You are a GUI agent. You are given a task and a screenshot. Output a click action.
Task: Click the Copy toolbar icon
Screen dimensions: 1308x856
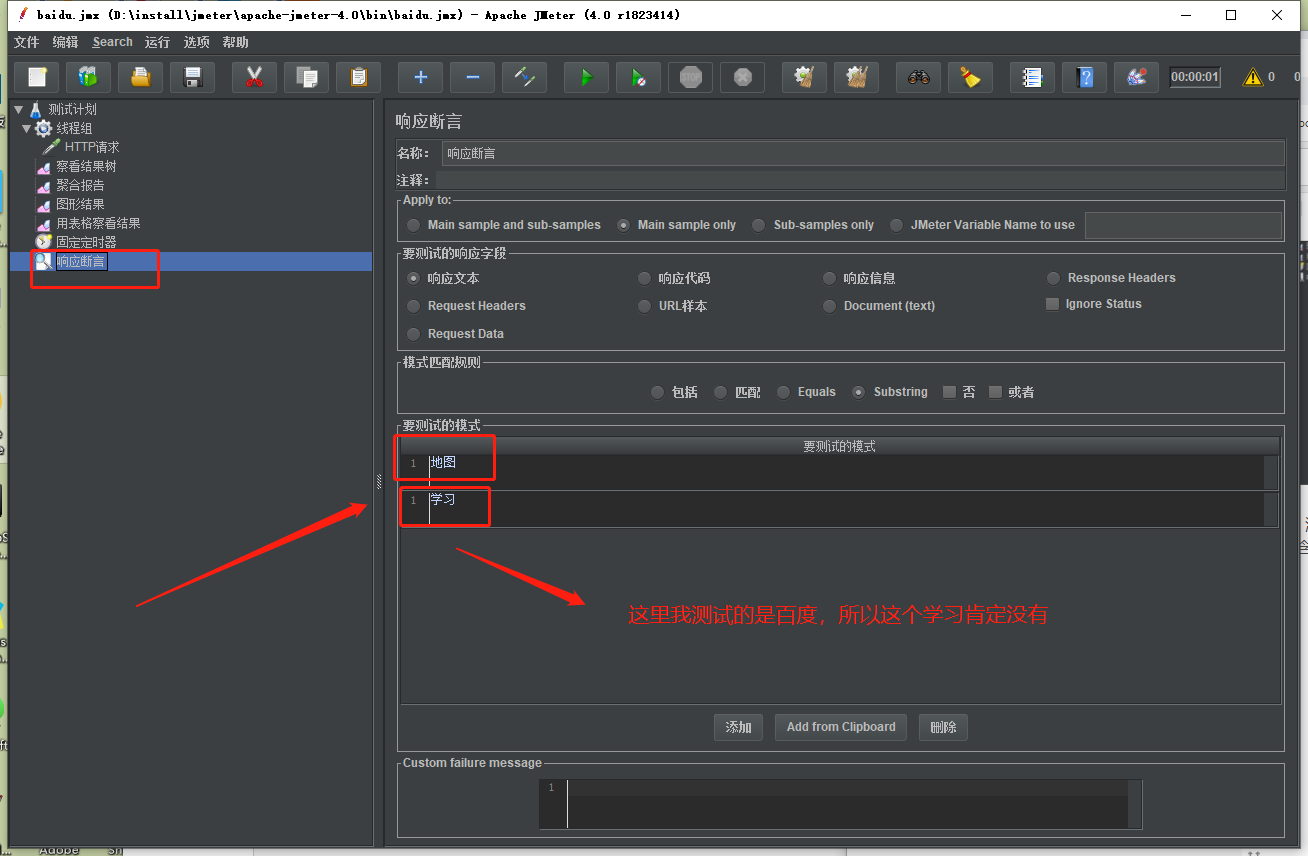point(307,77)
